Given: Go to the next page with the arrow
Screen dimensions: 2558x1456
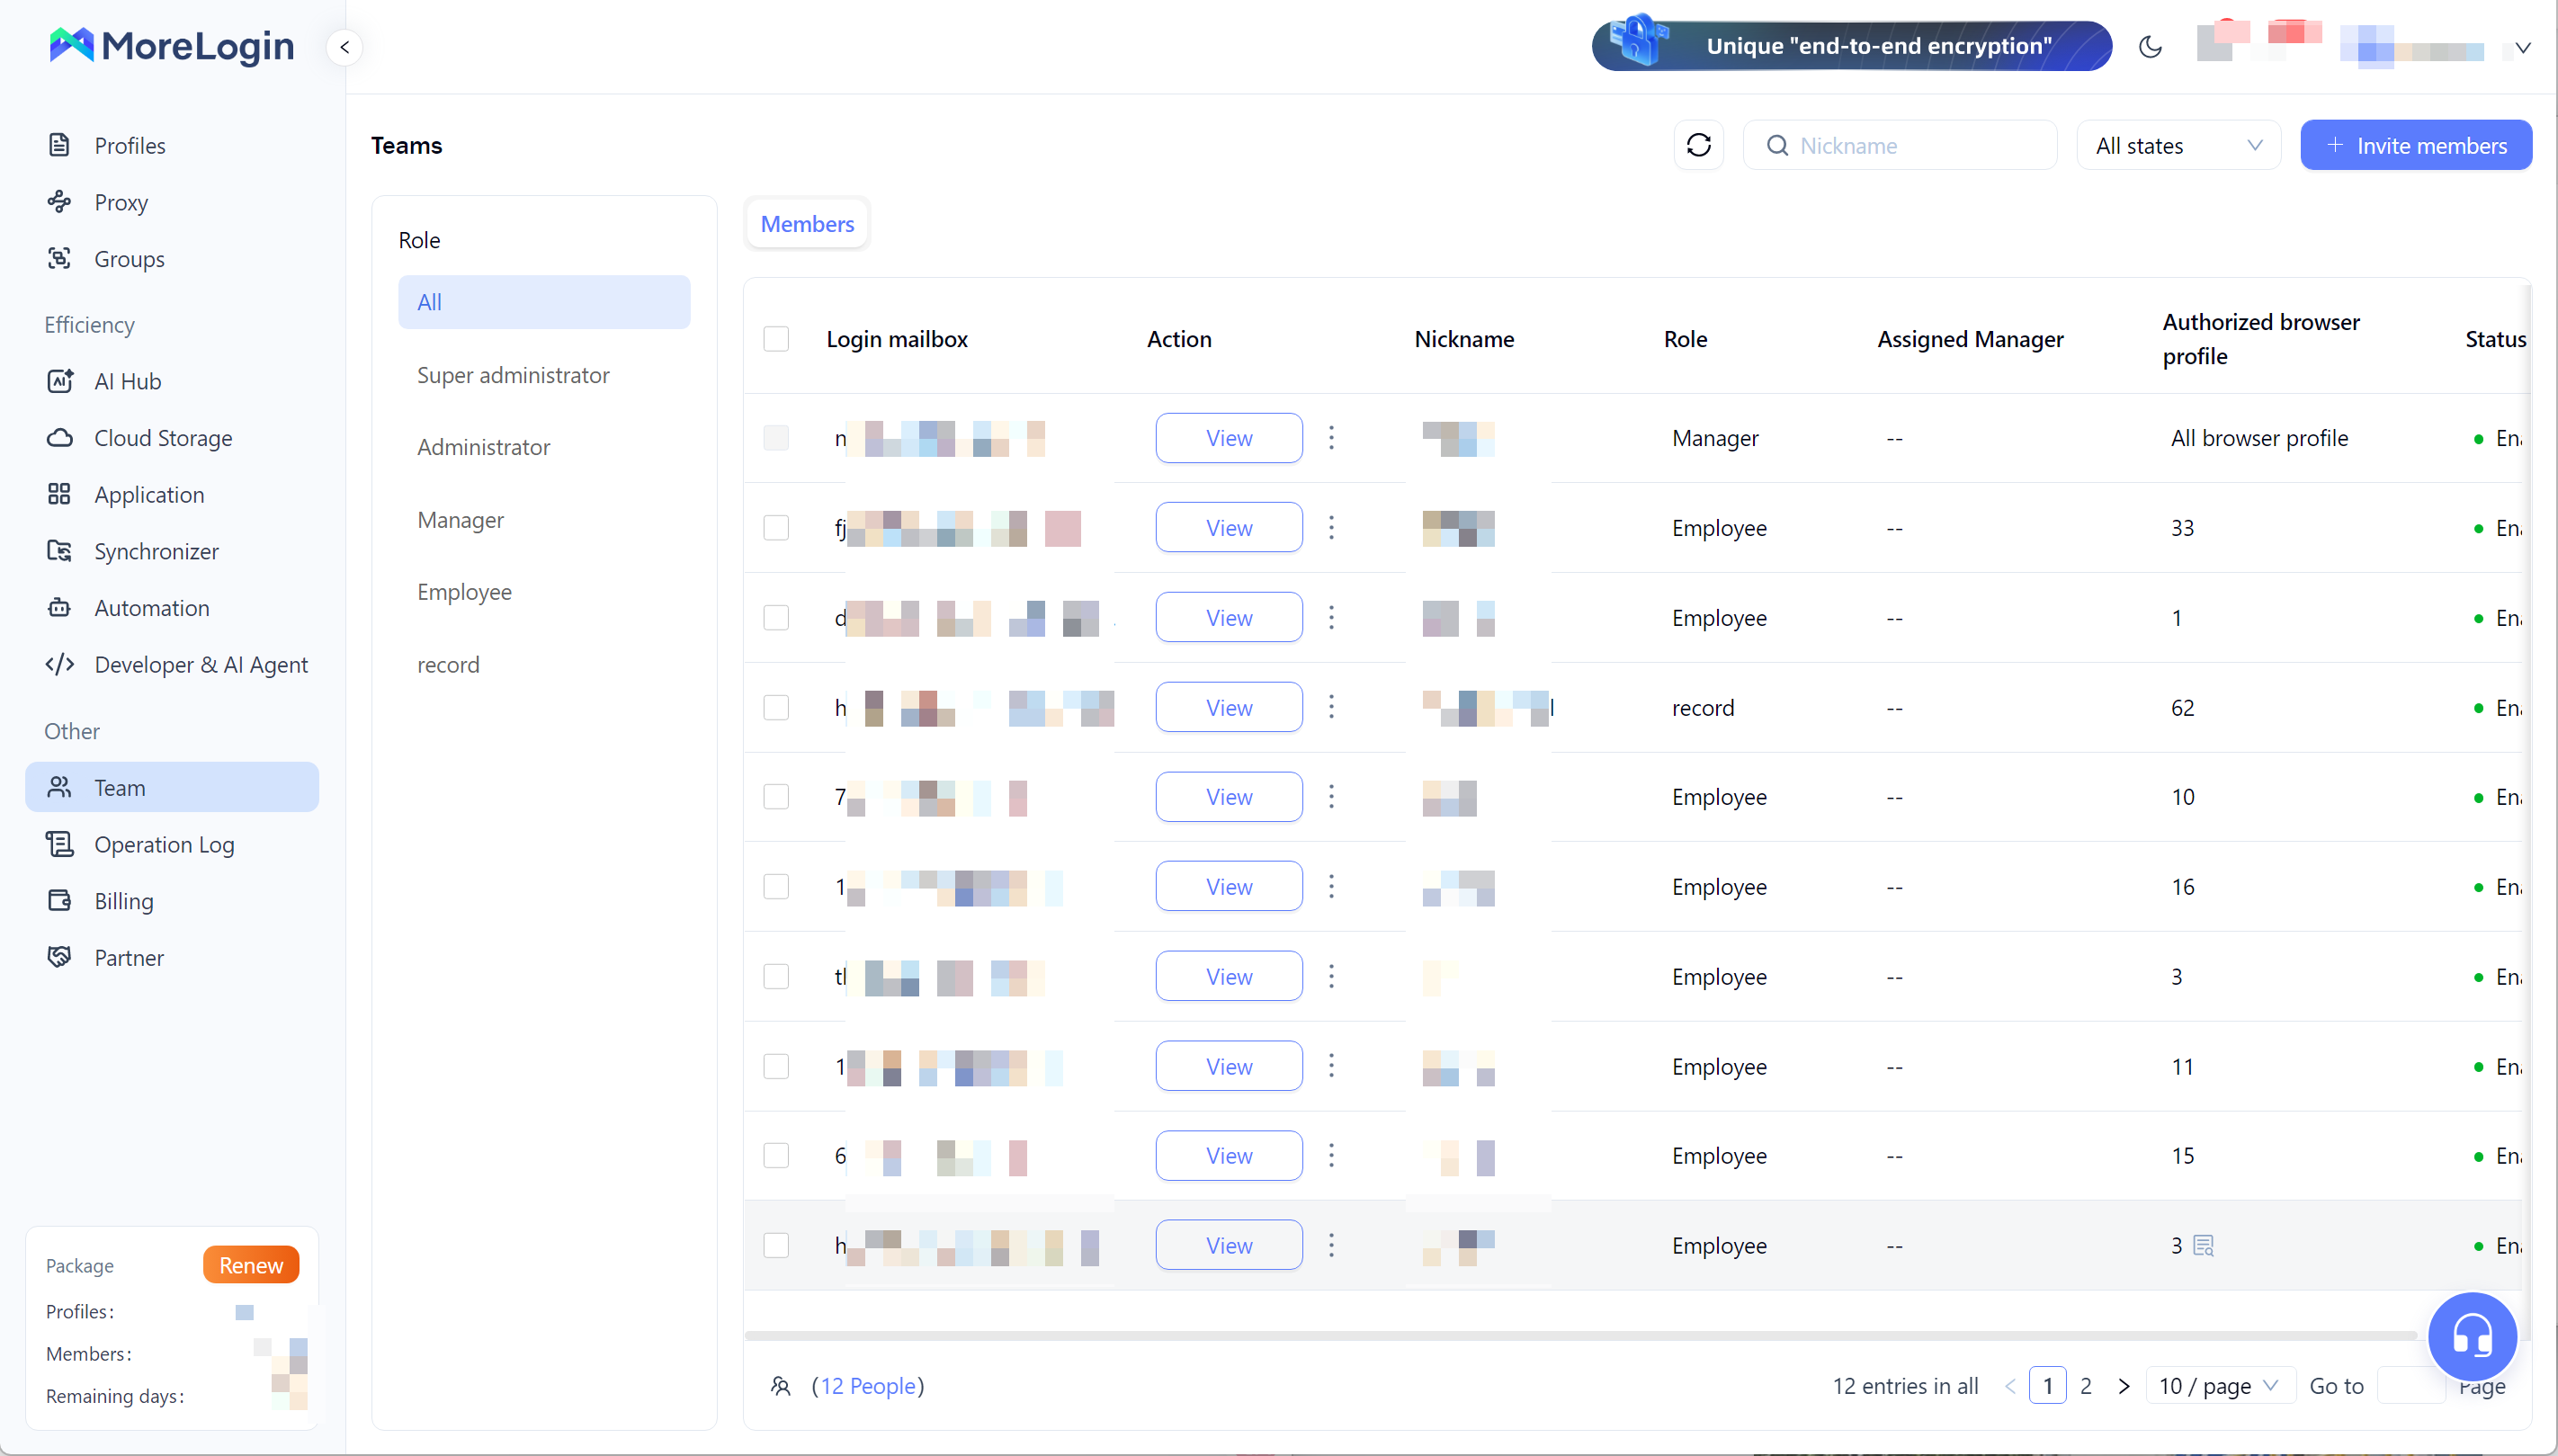Looking at the screenshot, I should pyautogui.click(x=2124, y=1385).
